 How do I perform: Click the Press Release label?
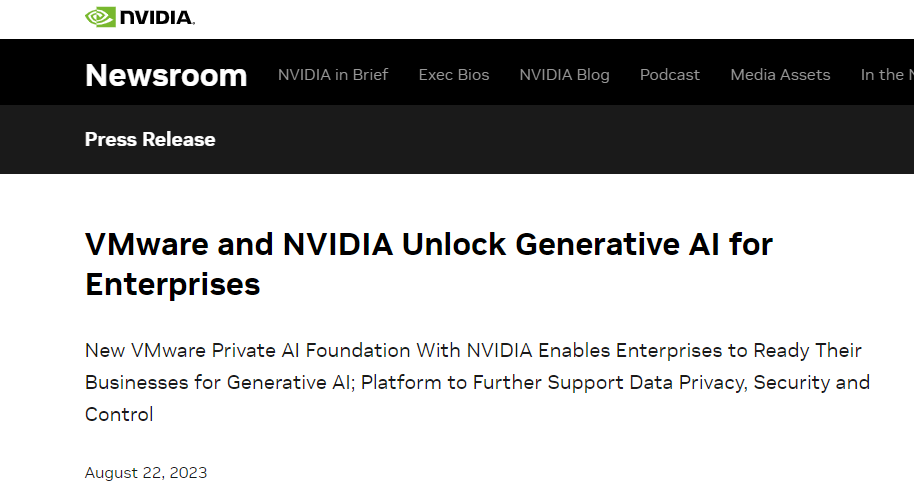click(x=150, y=139)
